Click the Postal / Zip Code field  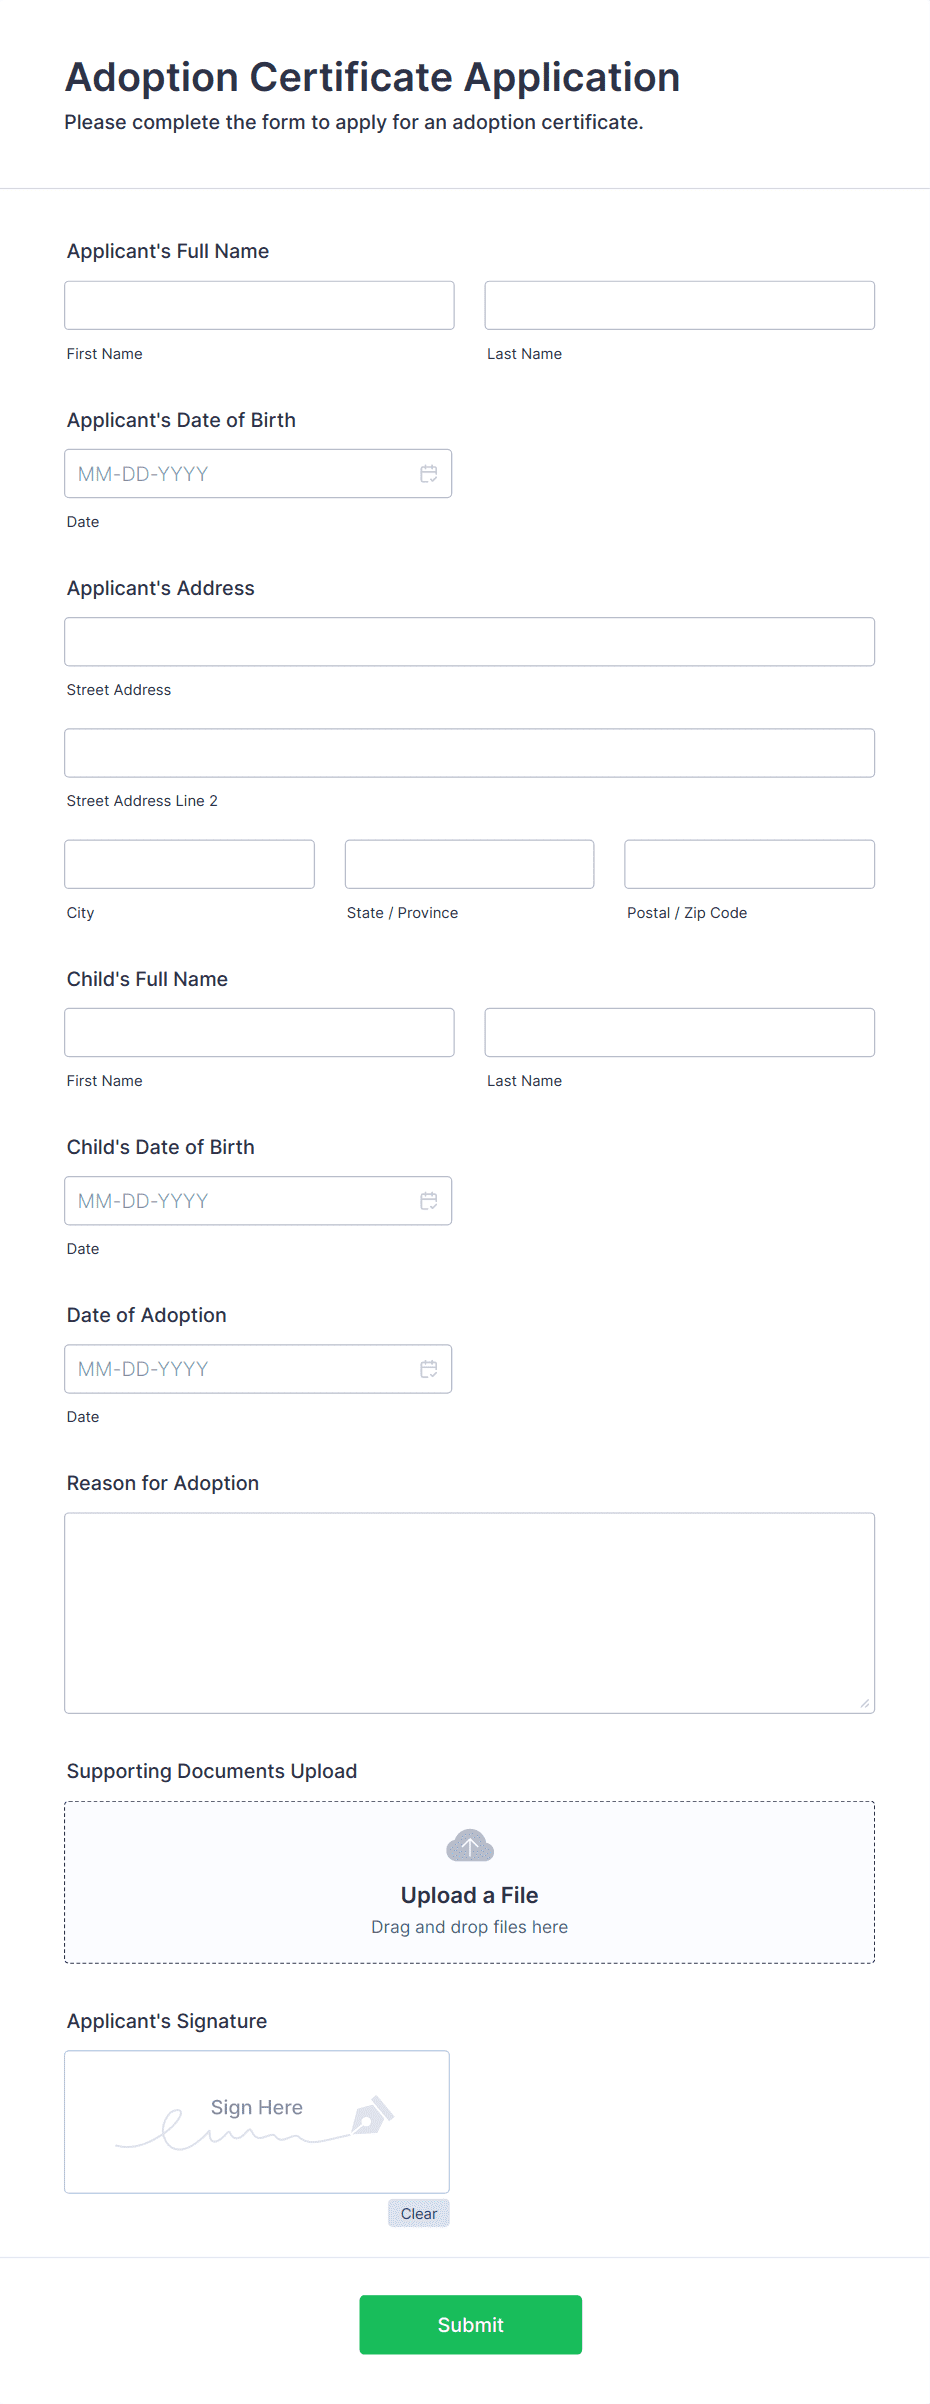coord(749,865)
